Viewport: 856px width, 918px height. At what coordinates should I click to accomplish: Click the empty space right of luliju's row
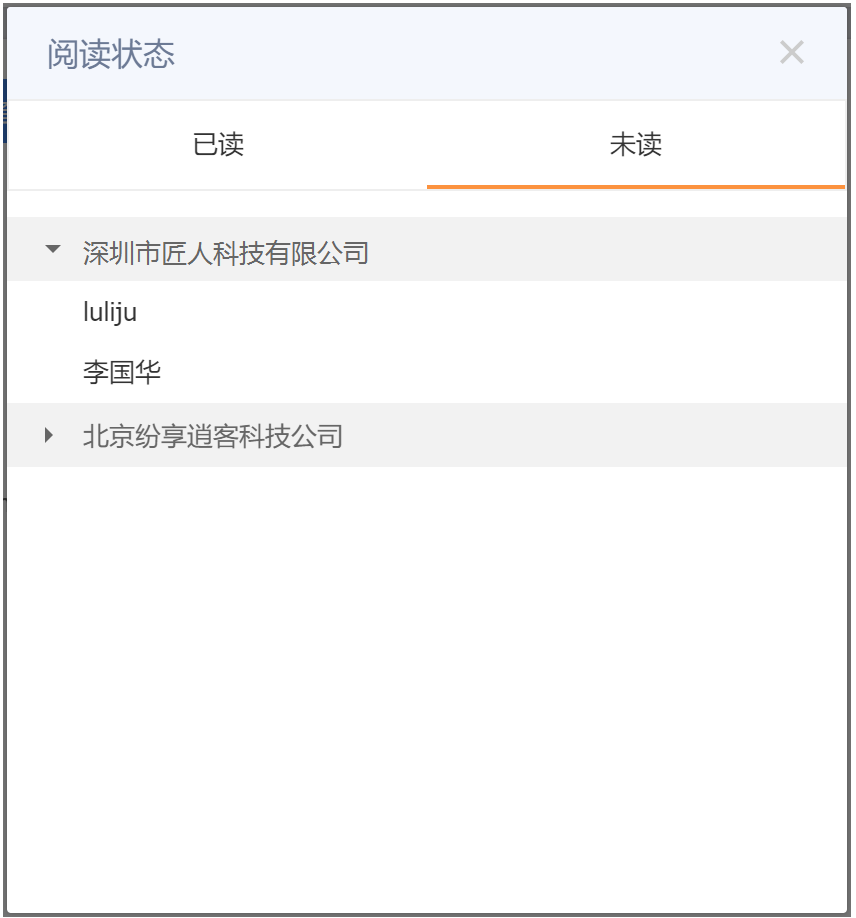click(x=492, y=312)
